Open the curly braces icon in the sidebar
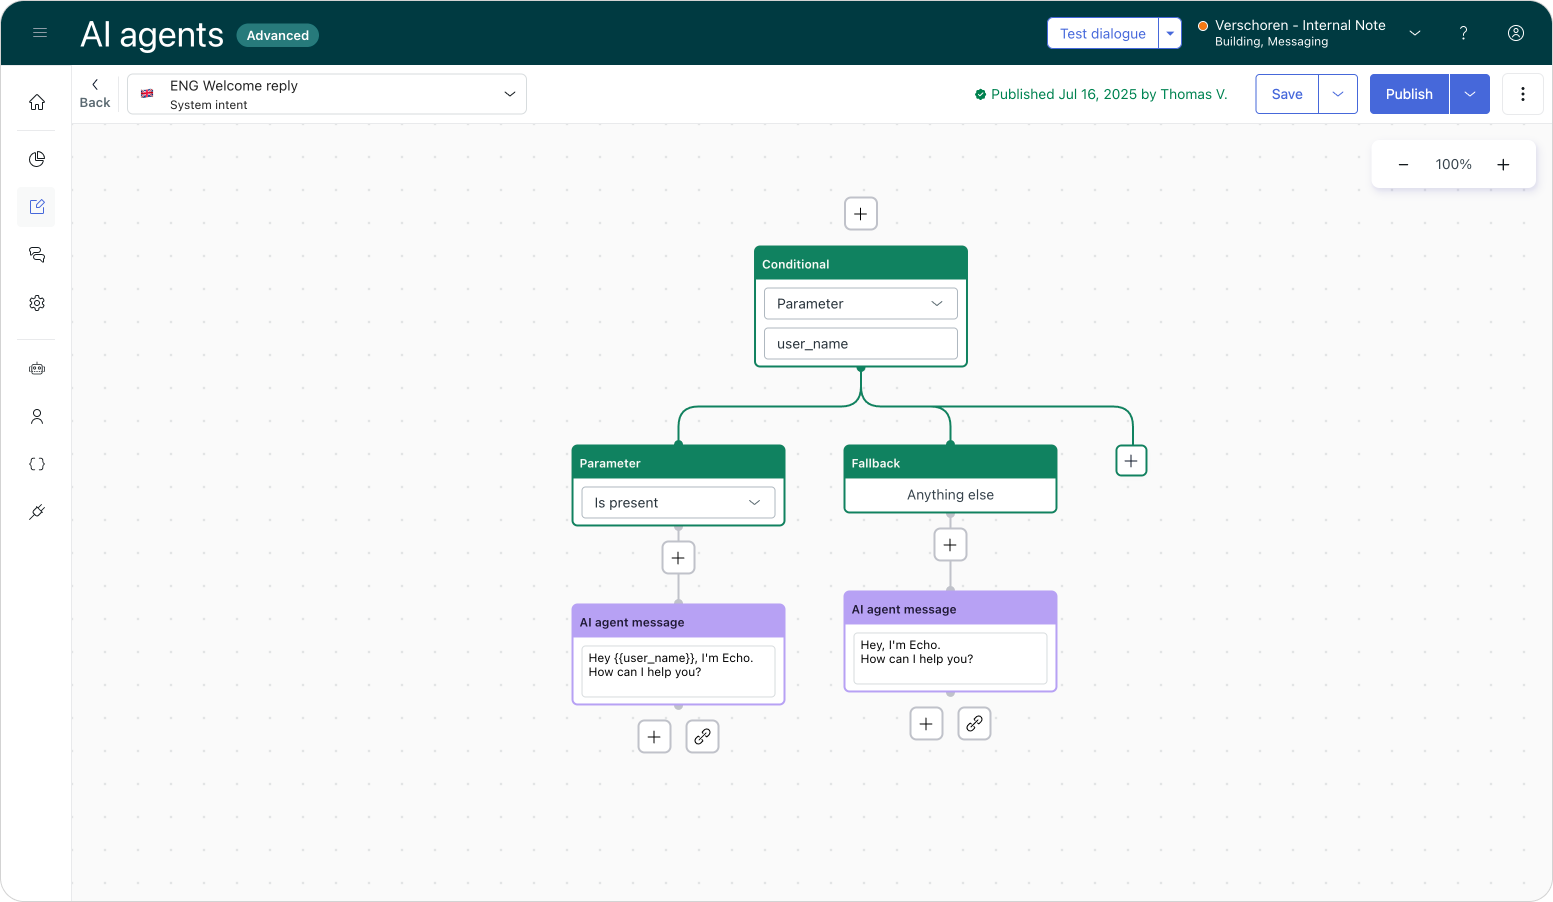 point(37,464)
